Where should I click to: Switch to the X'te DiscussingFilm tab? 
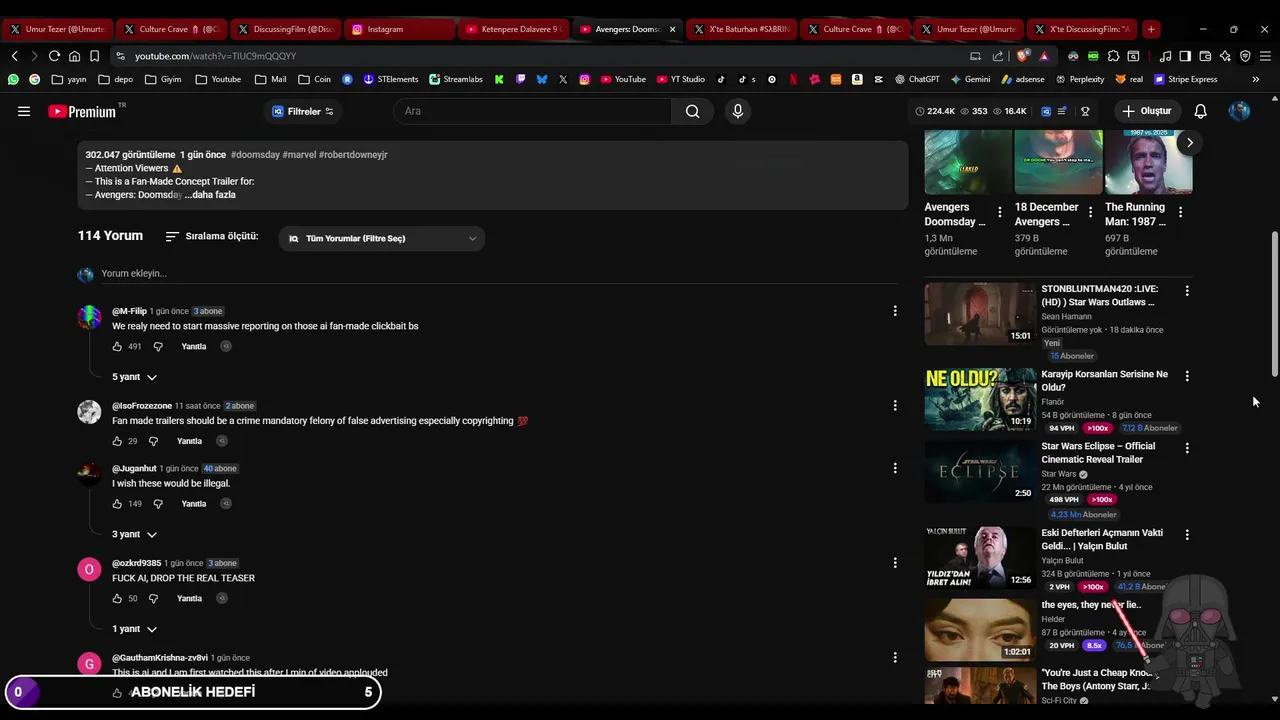pos(1083,29)
